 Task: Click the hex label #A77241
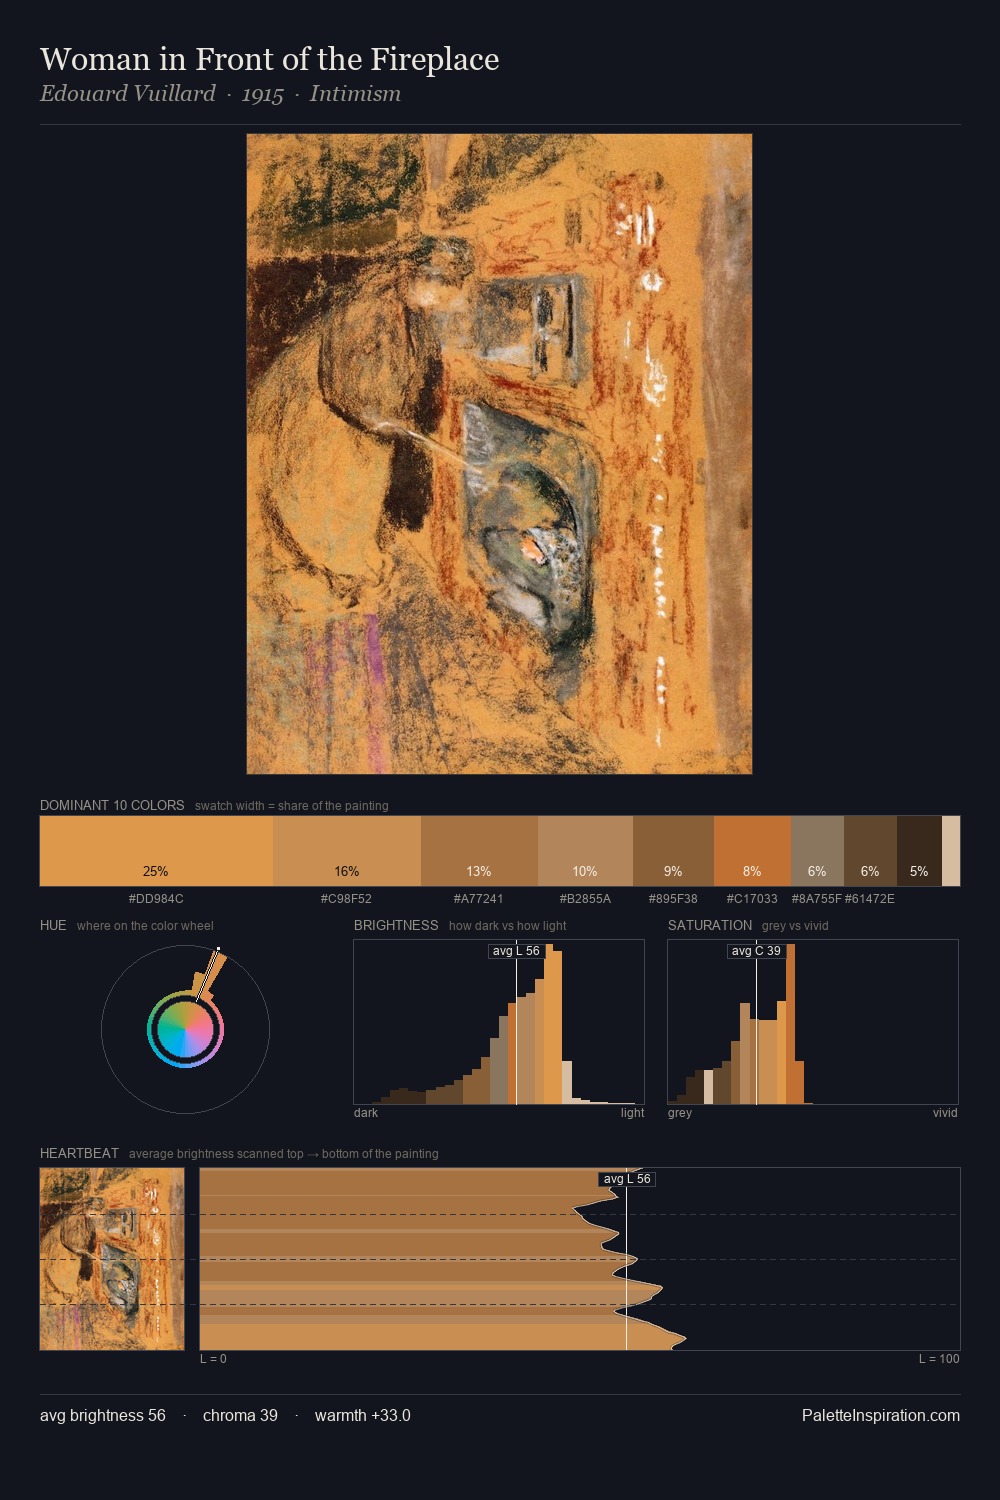pos(479,899)
